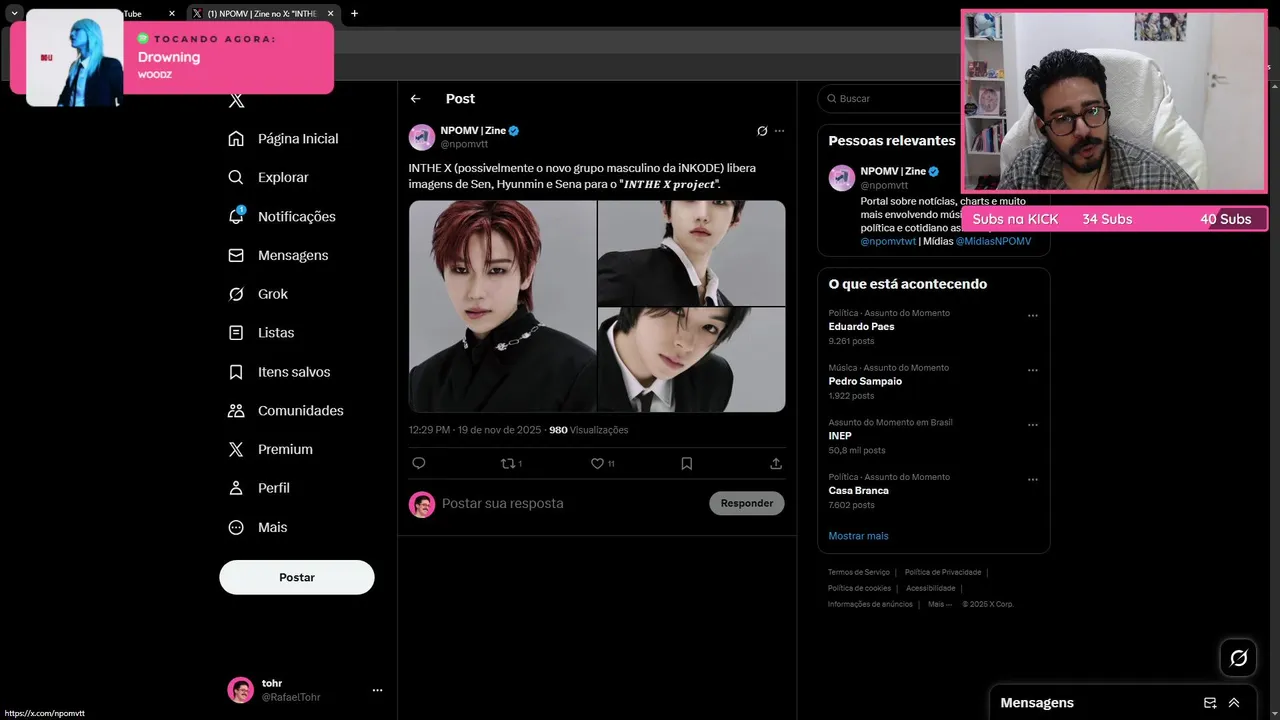The image size is (1280, 720).
Task: Open a new browser tab with plus
Action: point(354,14)
